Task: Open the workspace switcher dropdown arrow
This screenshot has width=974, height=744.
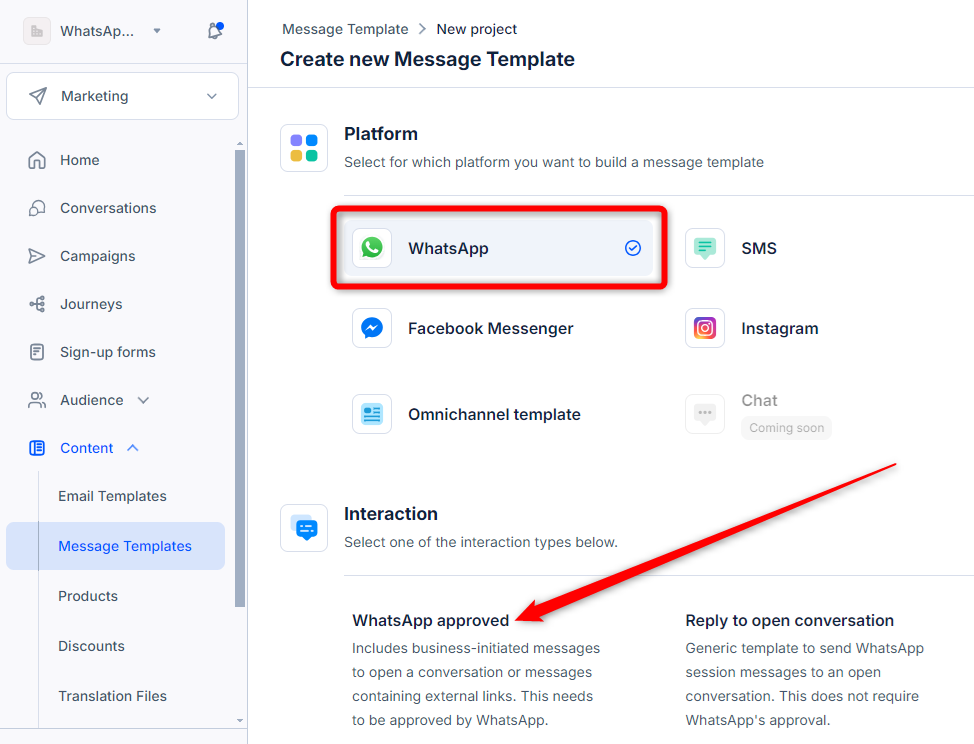Action: (x=157, y=30)
